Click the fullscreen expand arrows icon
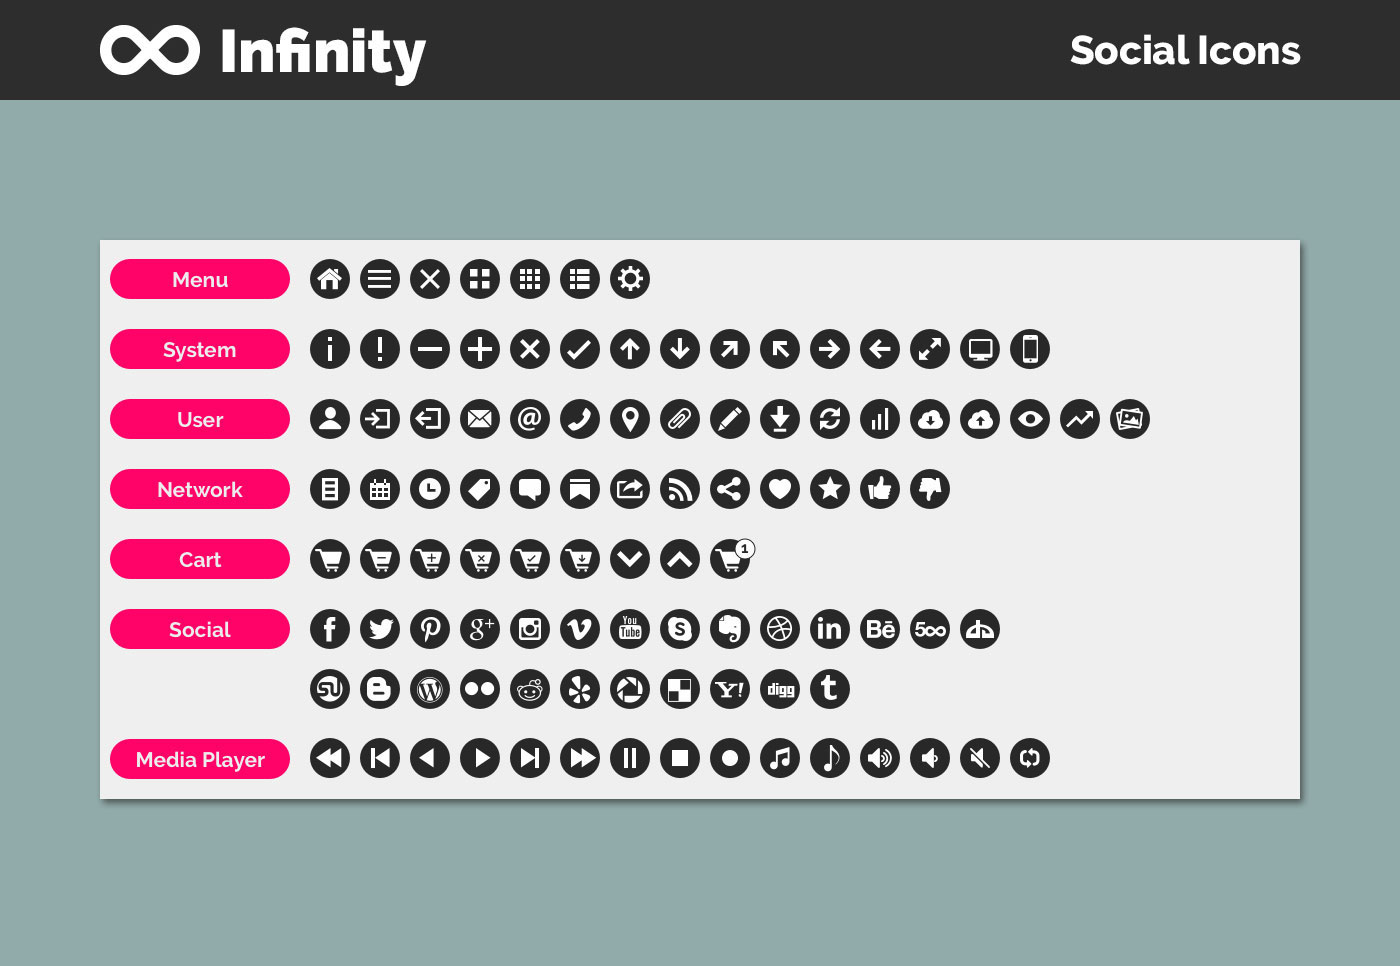The height and width of the screenshot is (966, 1400). 930,349
